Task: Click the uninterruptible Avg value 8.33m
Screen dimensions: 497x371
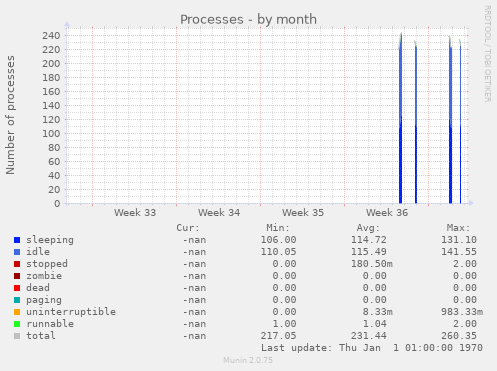Action: click(378, 312)
